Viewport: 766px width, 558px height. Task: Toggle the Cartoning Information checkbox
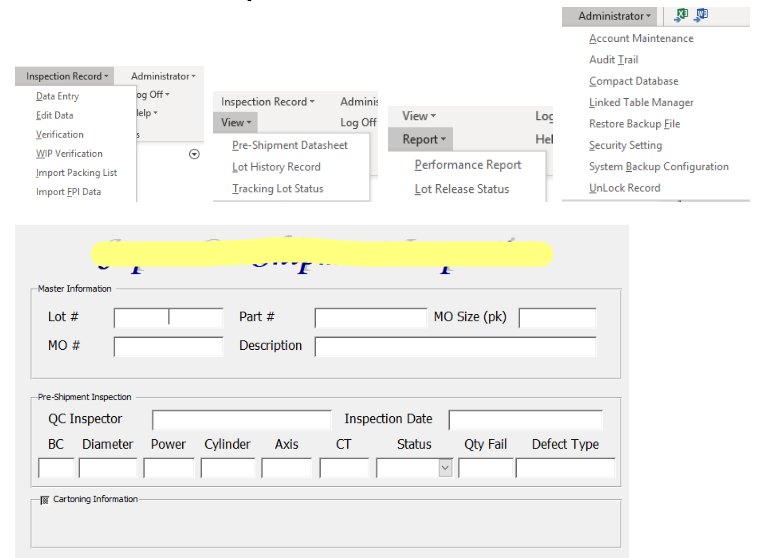[44, 499]
